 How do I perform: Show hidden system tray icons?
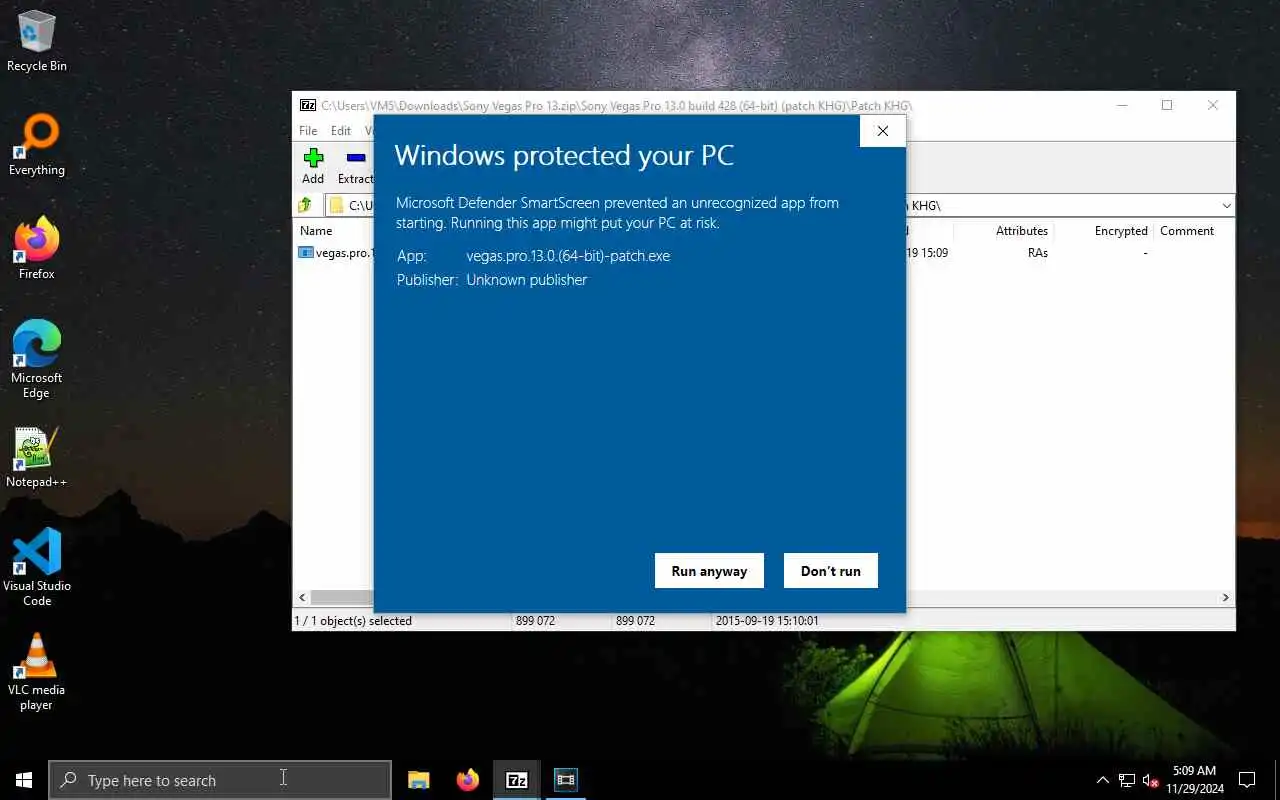(1103, 780)
